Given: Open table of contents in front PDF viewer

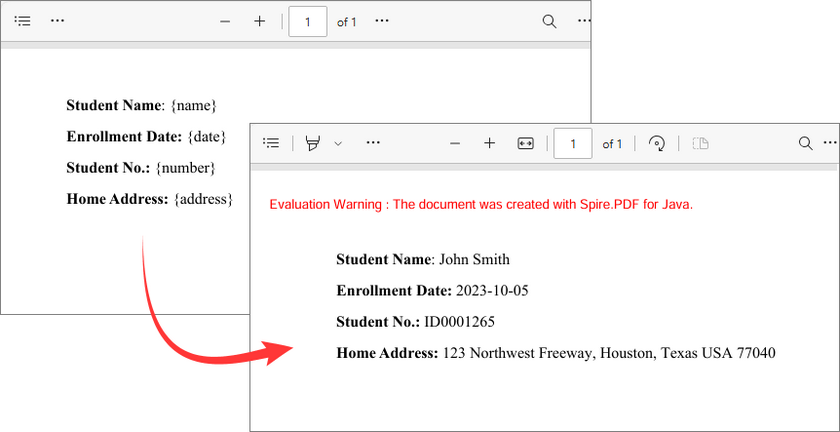Looking at the screenshot, I should 271,144.
